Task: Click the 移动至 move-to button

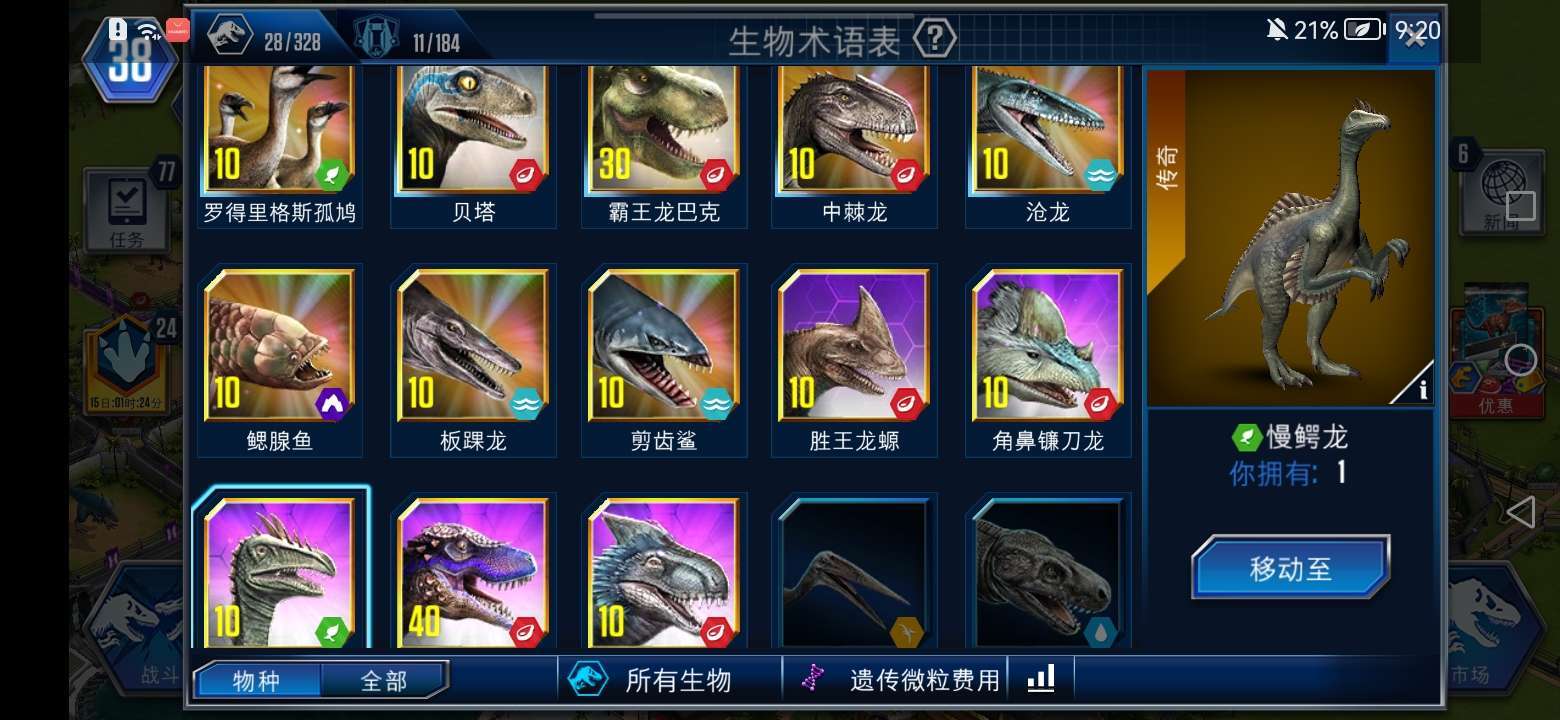Action: tap(1290, 567)
